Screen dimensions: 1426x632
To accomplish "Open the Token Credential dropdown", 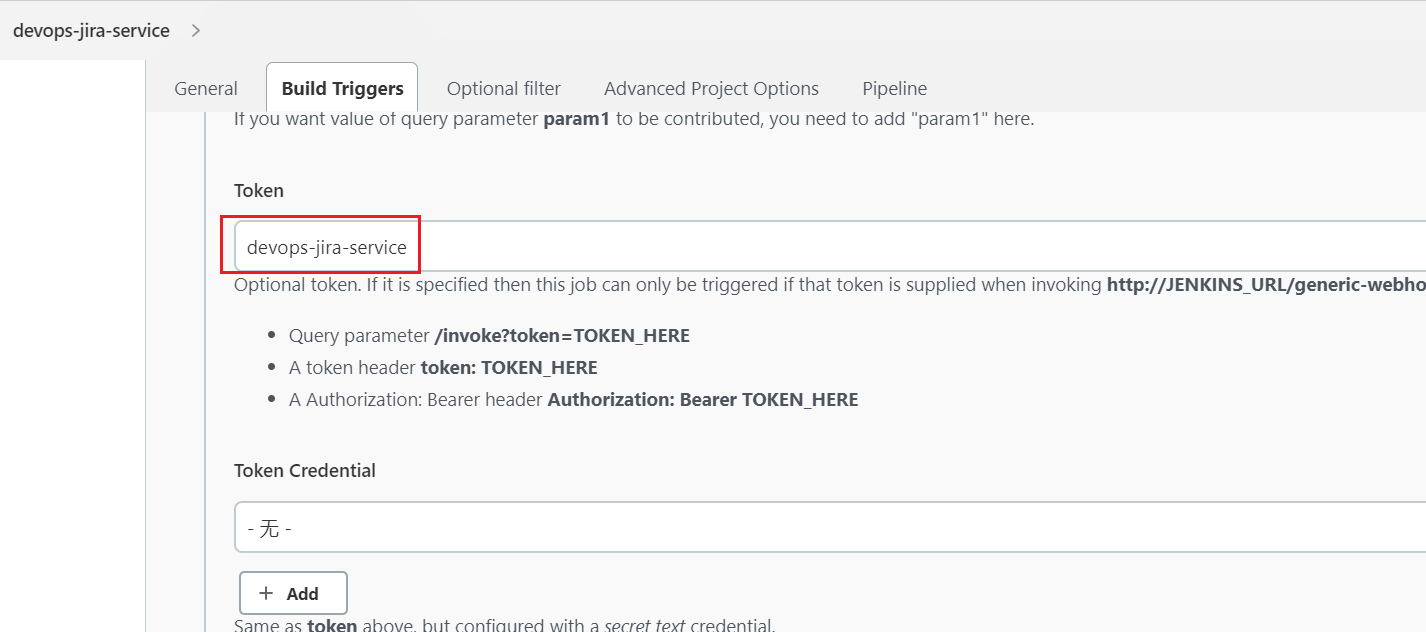I will (x=830, y=527).
